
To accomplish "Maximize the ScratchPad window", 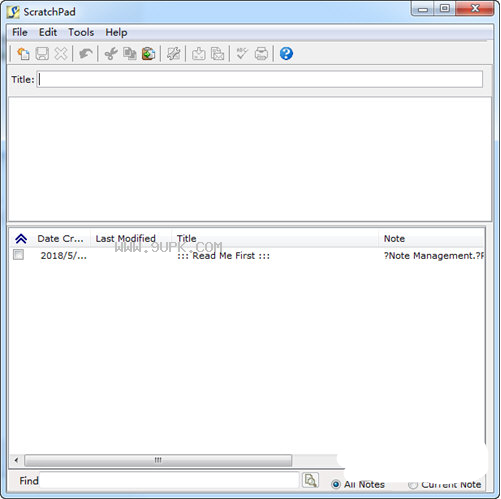I will 445,9.
